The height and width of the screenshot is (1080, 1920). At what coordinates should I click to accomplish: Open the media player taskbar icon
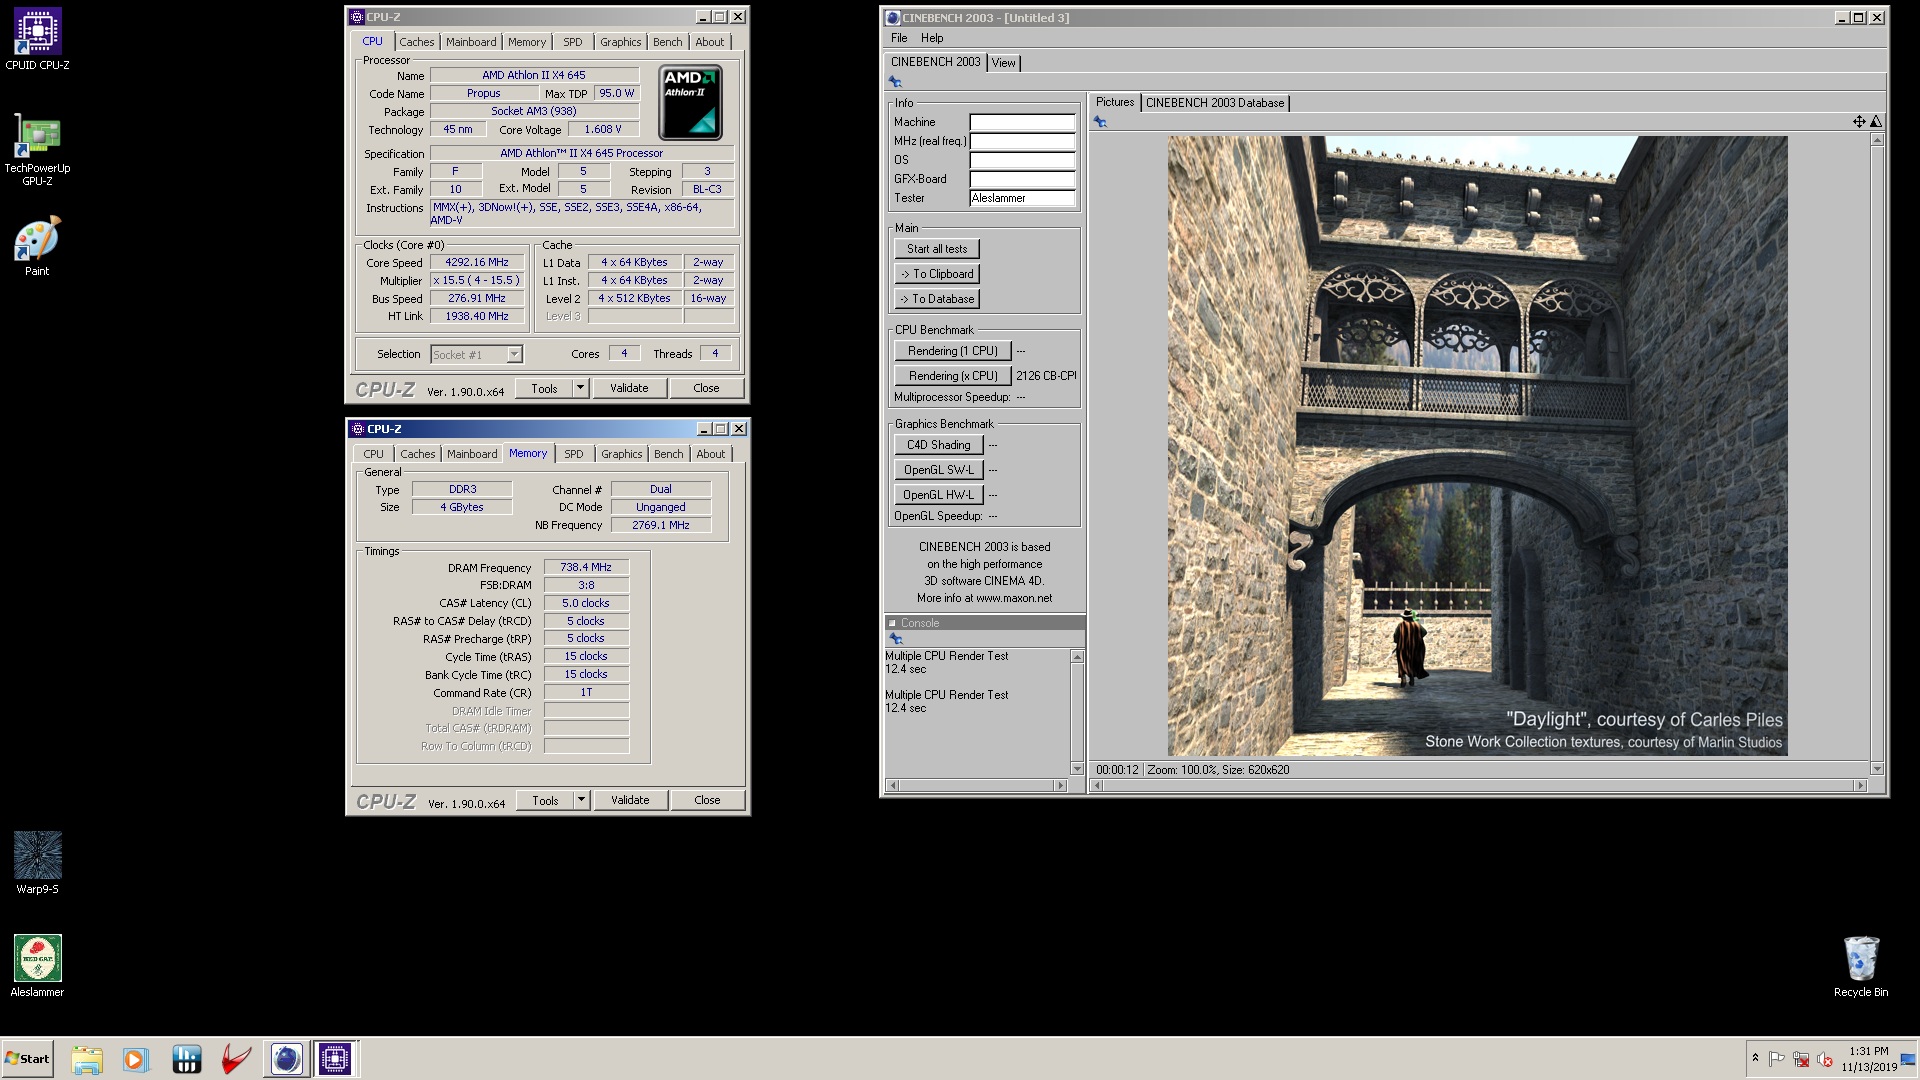click(x=135, y=1059)
